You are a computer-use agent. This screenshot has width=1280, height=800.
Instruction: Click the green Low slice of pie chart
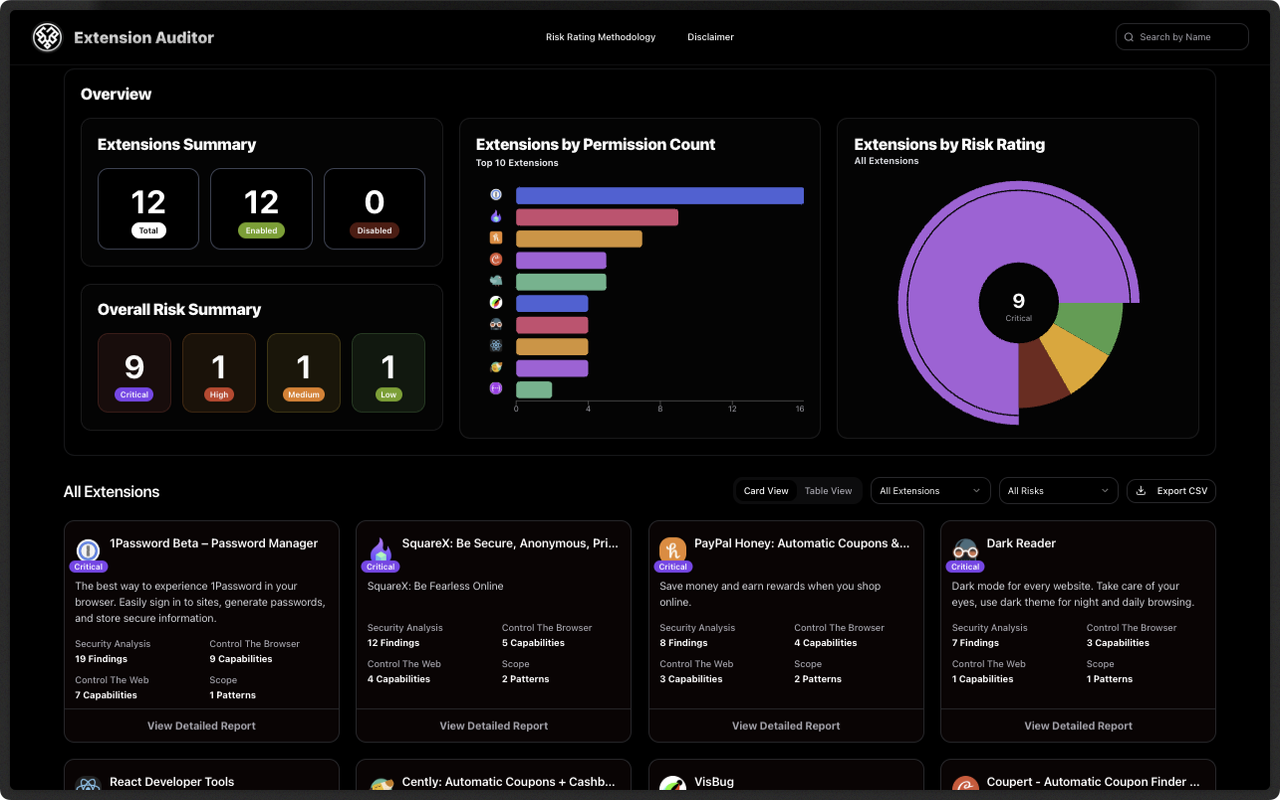(x=1090, y=326)
